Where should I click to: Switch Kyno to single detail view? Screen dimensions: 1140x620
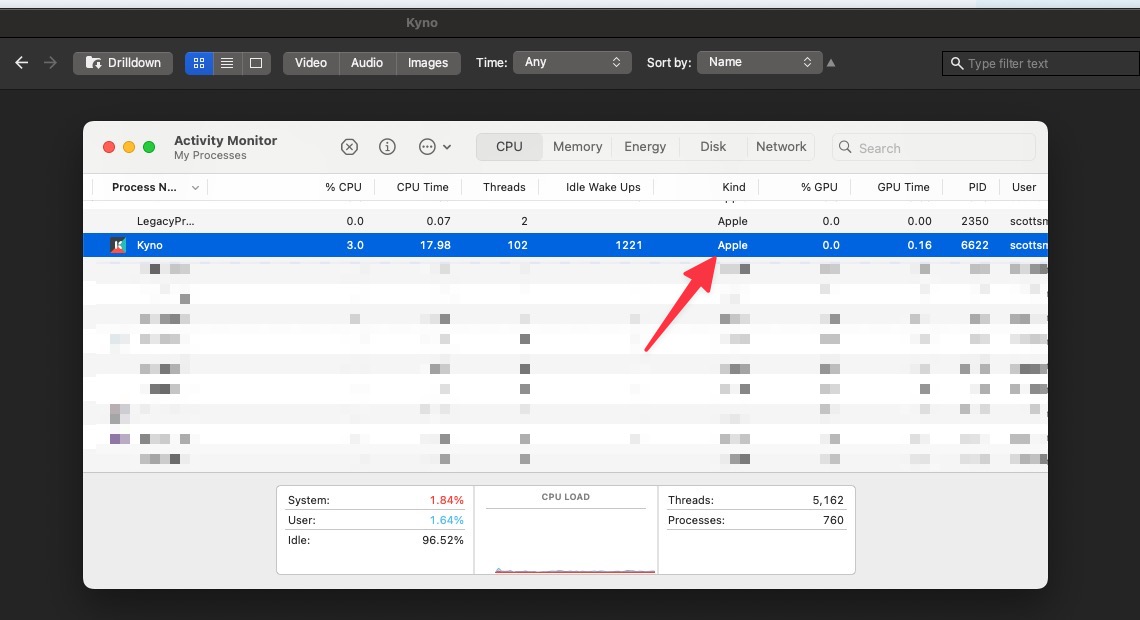256,63
